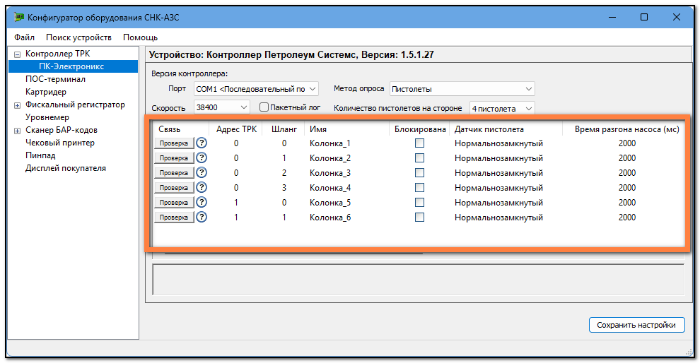The height and width of the screenshot is (363, 700).
Task: Click the help icon for Колонка_1
Action: (202, 143)
